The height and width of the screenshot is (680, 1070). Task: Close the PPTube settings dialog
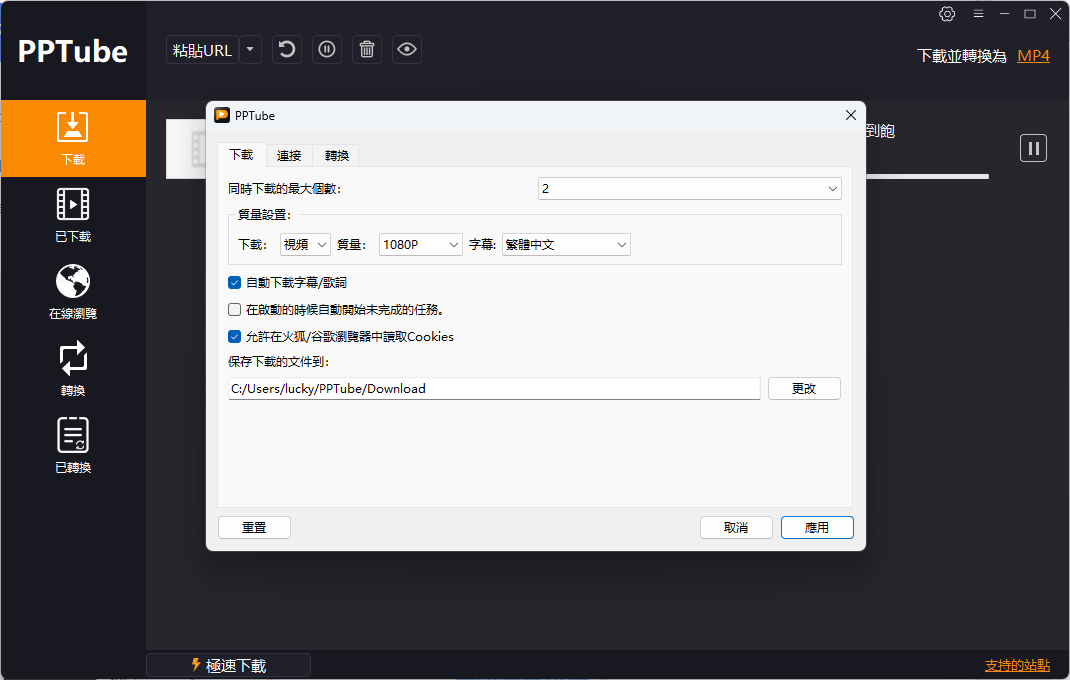[850, 115]
